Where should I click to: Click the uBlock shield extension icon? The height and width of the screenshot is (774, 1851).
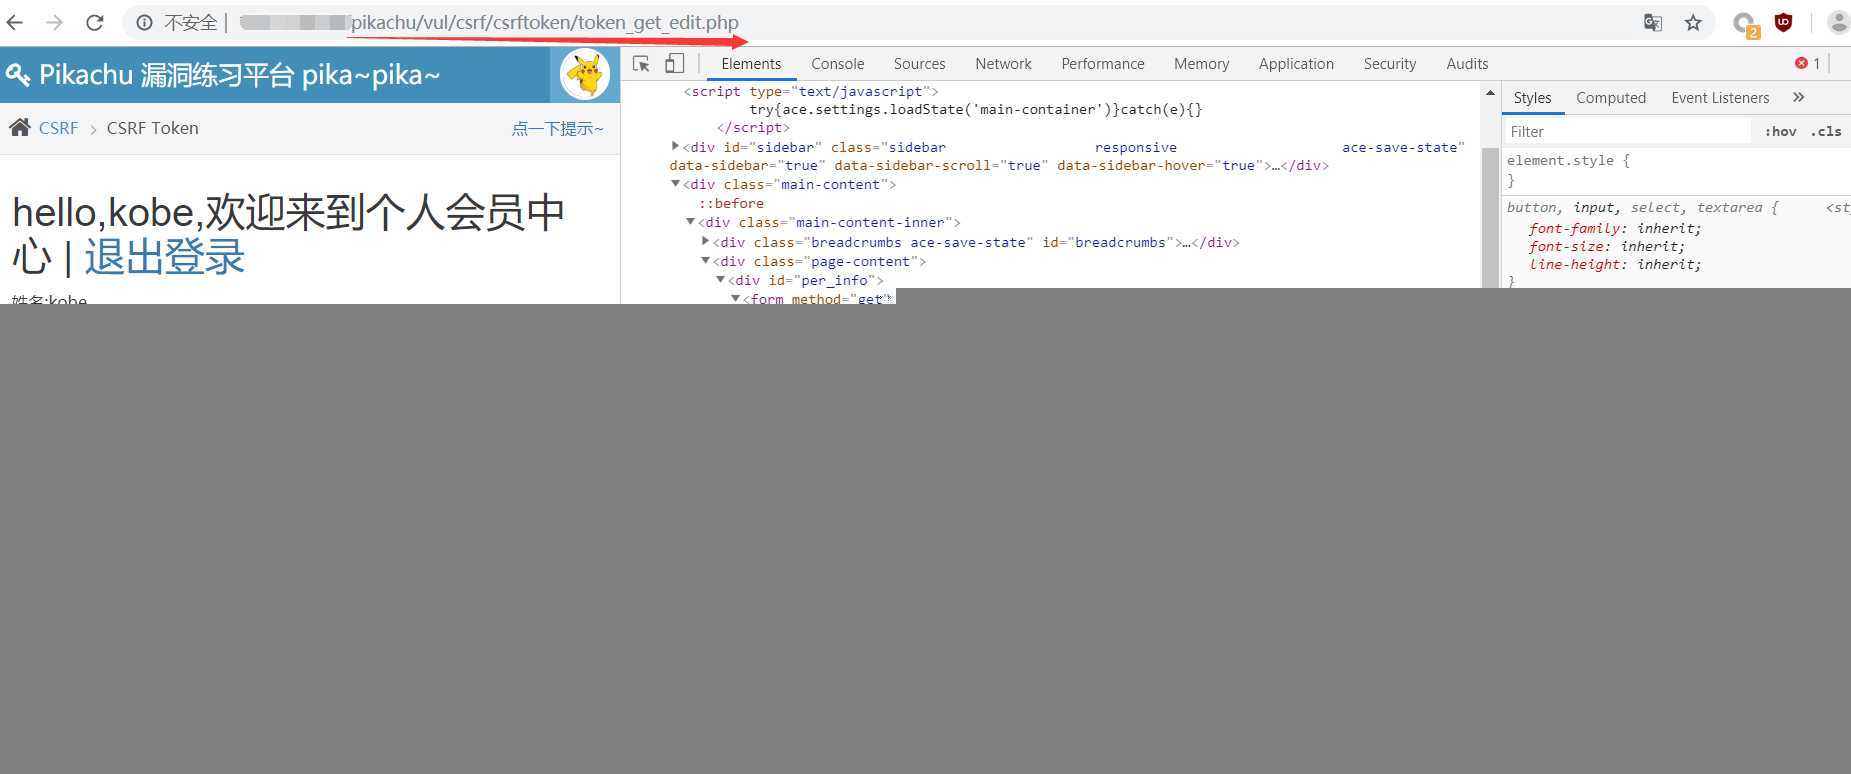click(x=1783, y=22)
